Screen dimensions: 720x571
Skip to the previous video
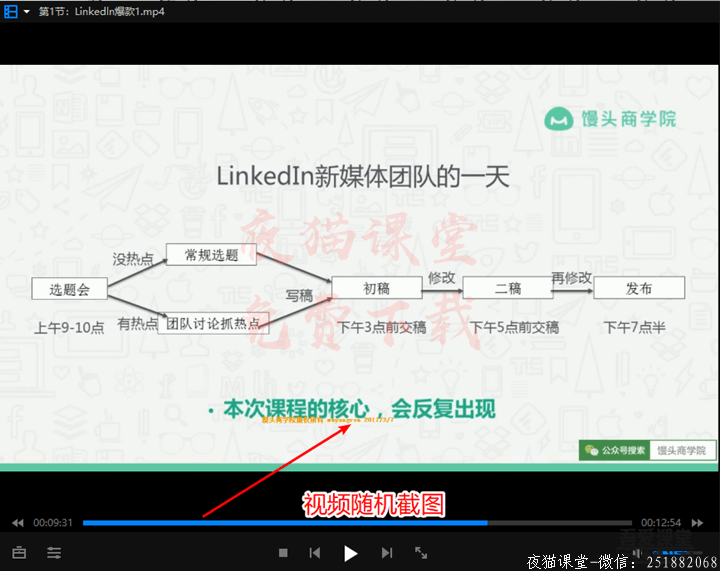click(x=315, y=553)
